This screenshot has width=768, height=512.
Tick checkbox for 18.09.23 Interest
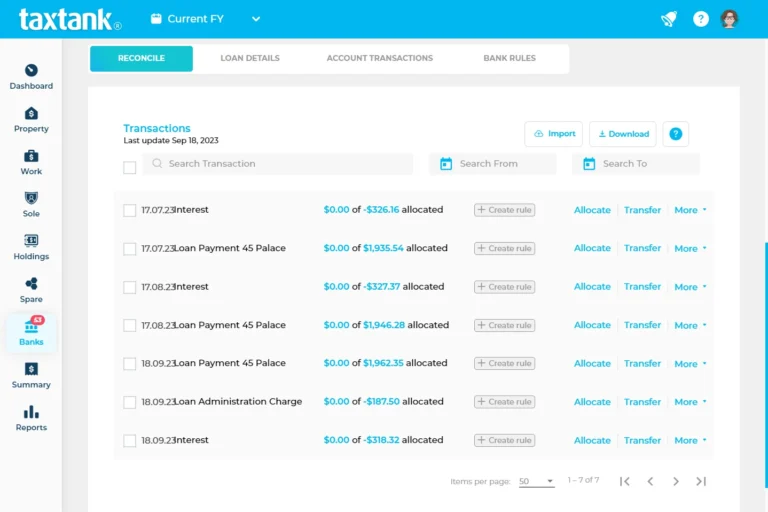coord(129,440)
